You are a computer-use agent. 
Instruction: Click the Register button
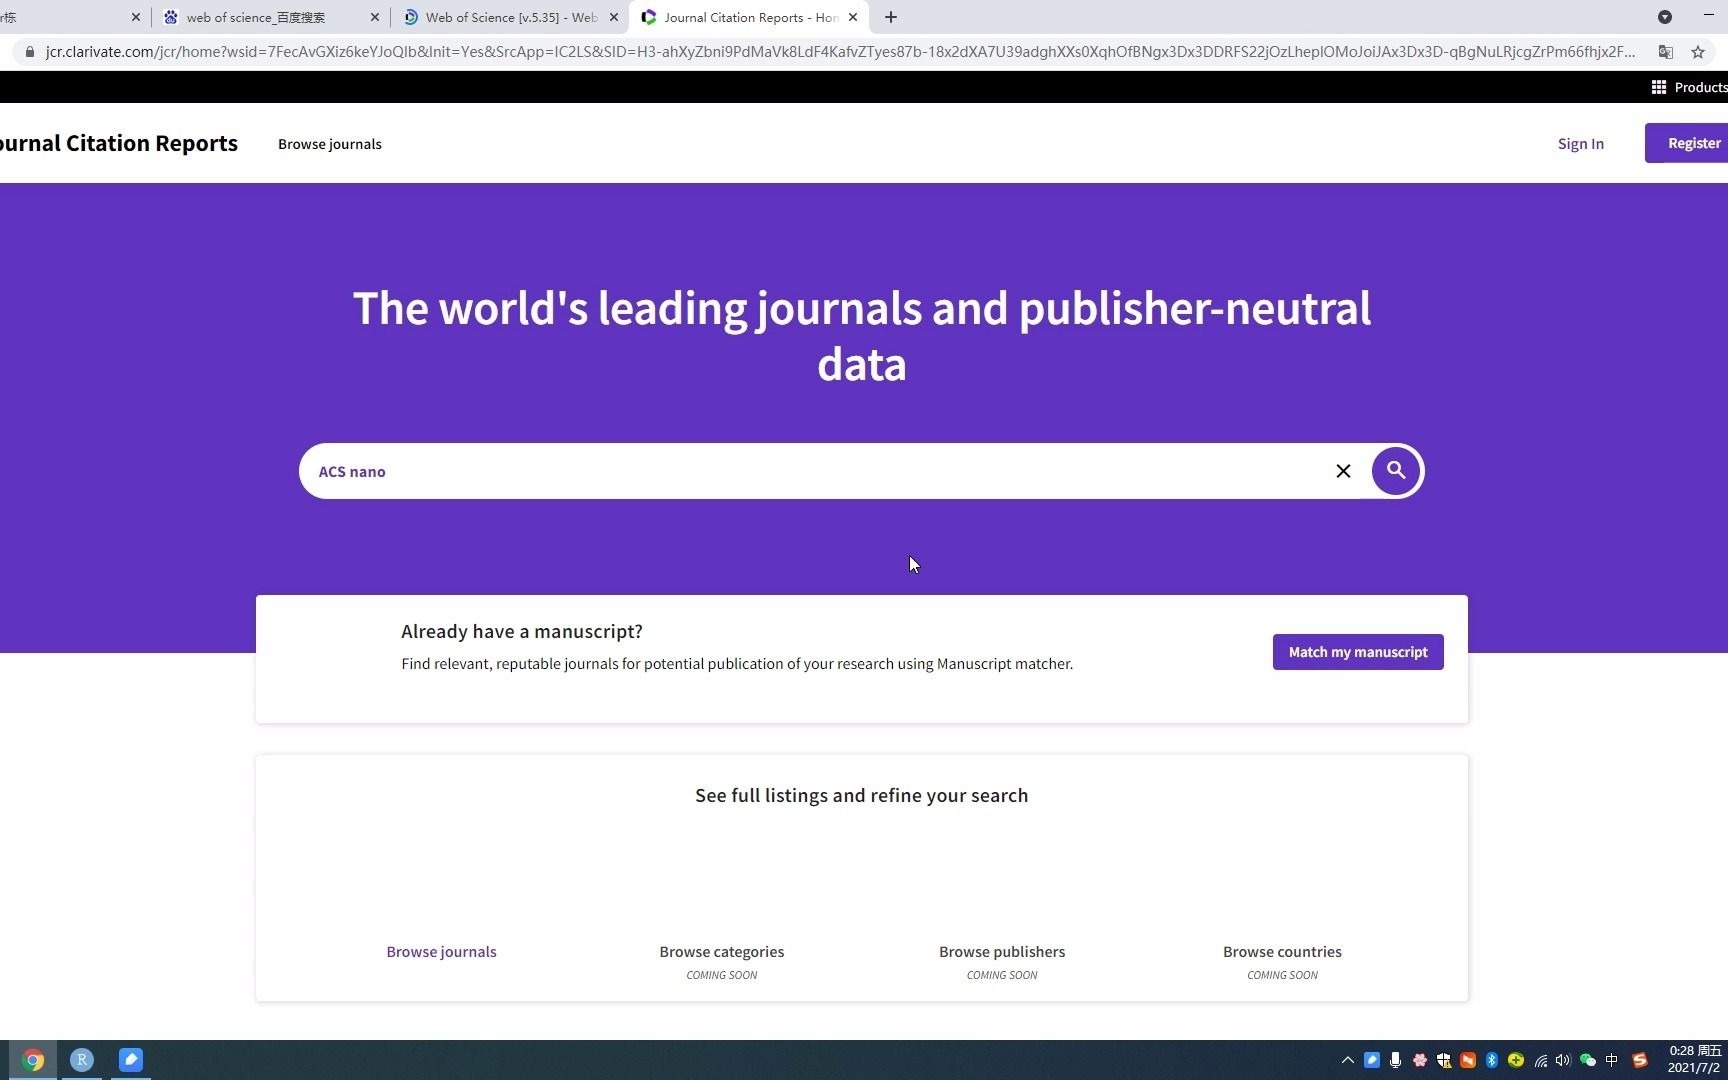click(1688, 143)
